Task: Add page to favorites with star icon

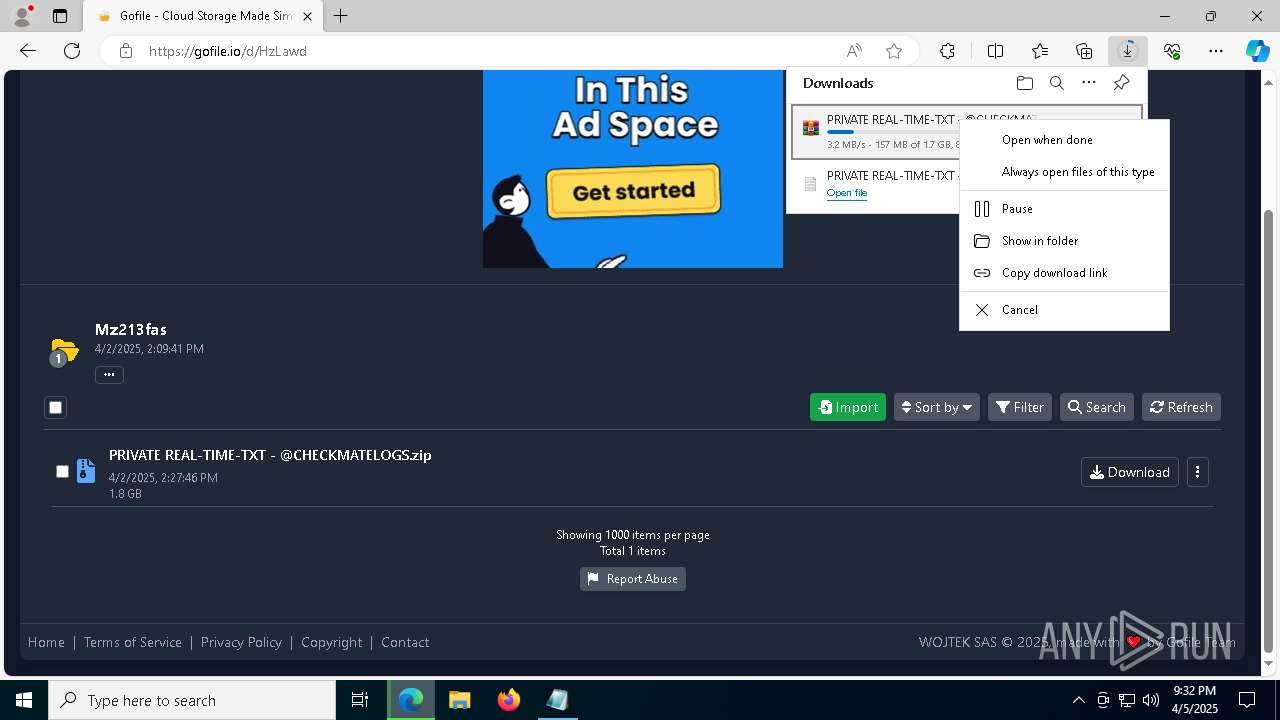Action: point(894,51)
